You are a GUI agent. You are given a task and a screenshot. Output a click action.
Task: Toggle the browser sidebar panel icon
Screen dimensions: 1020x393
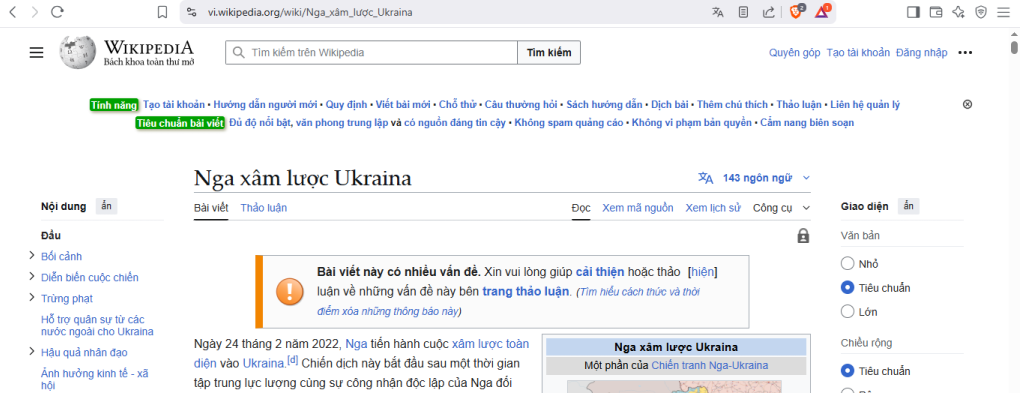click(x=913, y=12)
